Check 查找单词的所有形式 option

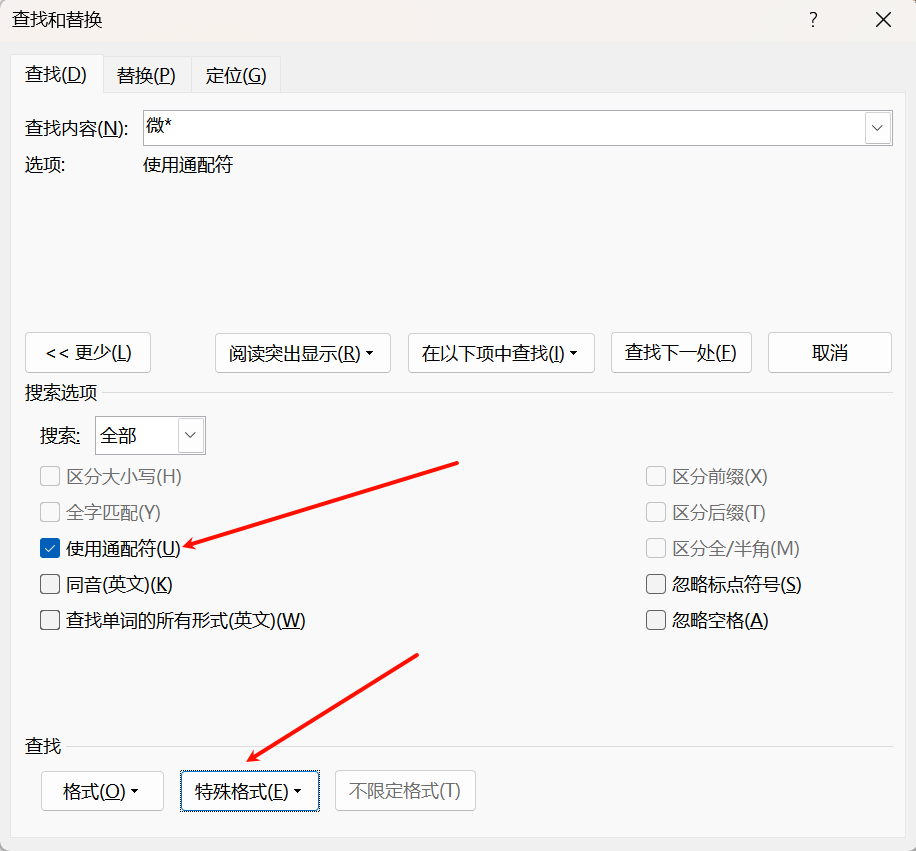tap(50, 620)
